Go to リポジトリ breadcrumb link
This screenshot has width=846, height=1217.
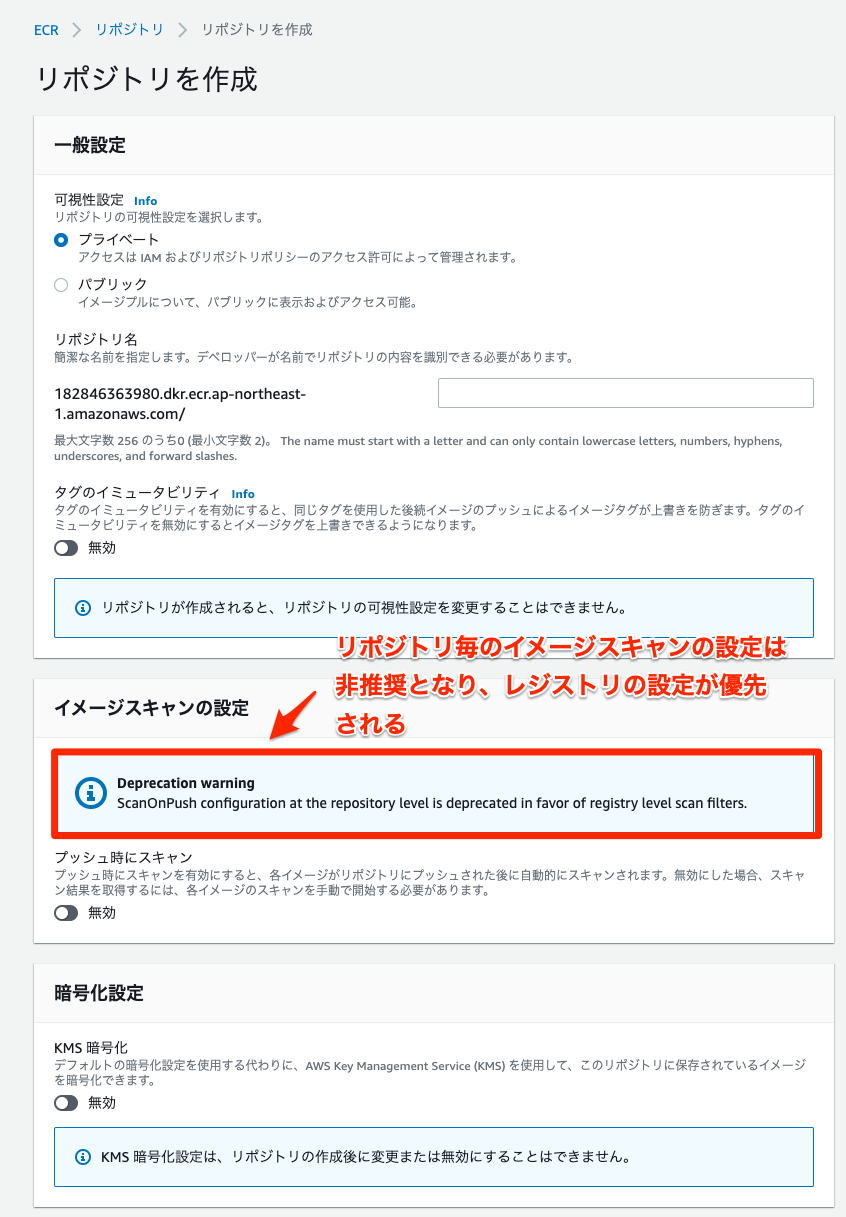[129, 30]
